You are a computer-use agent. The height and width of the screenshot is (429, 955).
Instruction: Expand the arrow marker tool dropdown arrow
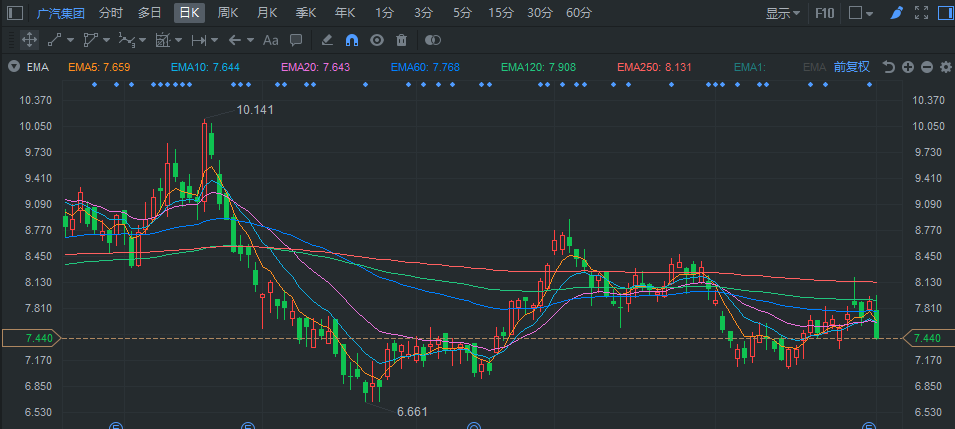(x=250, y=40)
